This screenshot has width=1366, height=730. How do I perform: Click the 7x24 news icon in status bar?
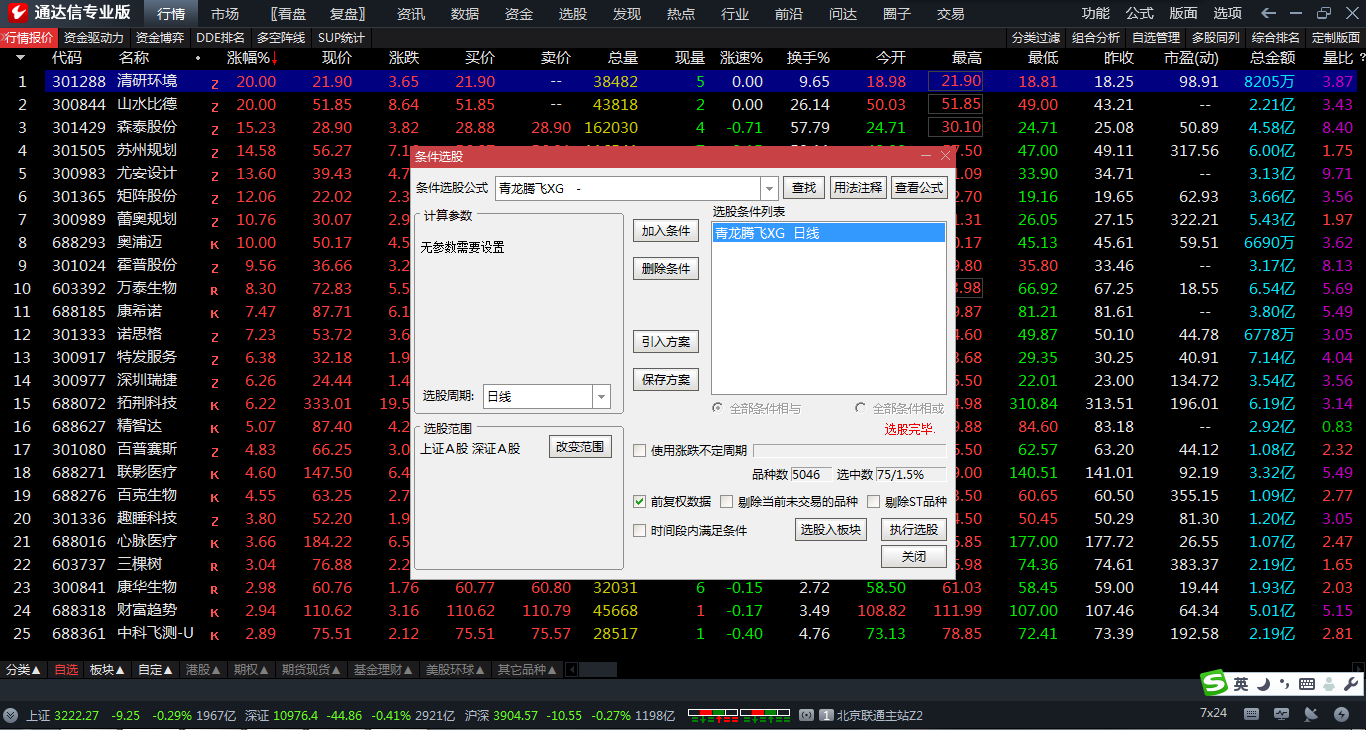tap(1213, 713)
